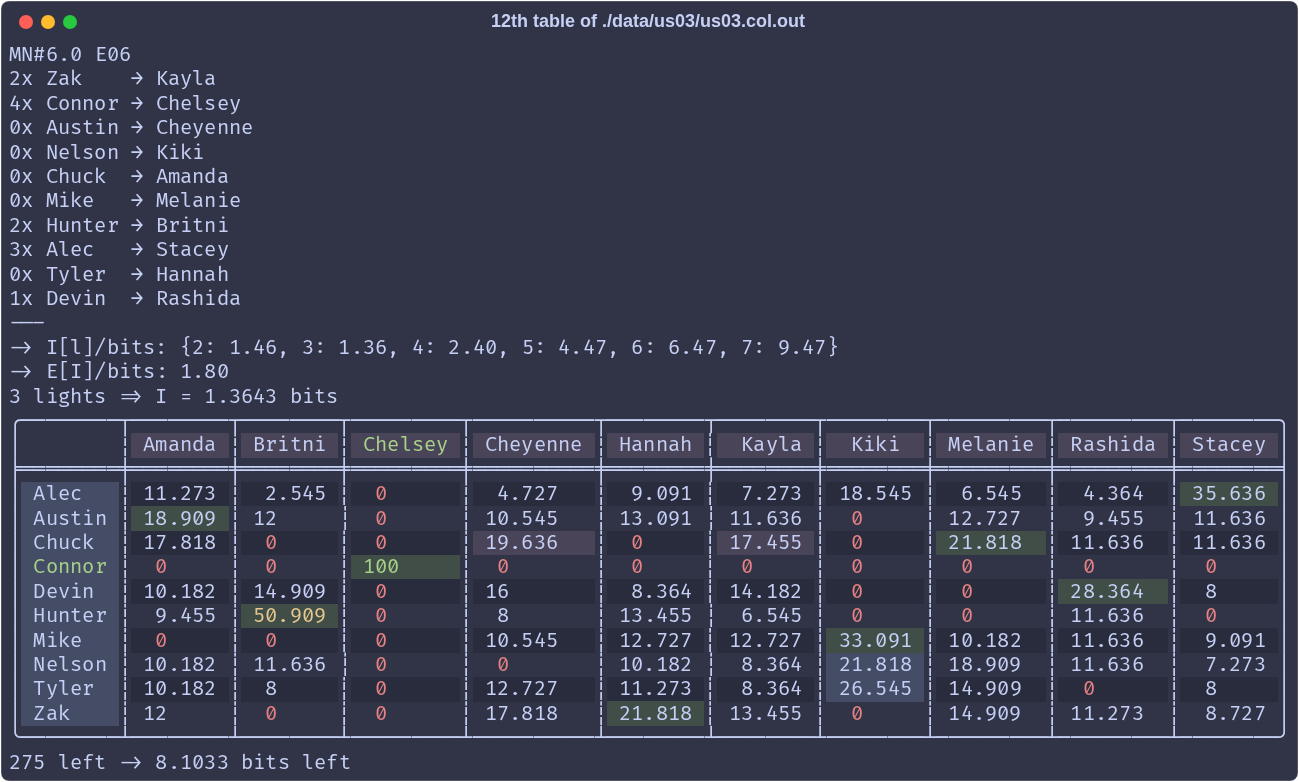Screen dimensions: 1299x782
Task: Click the 'I[l]/bits' values line
Action: [424, 347]
